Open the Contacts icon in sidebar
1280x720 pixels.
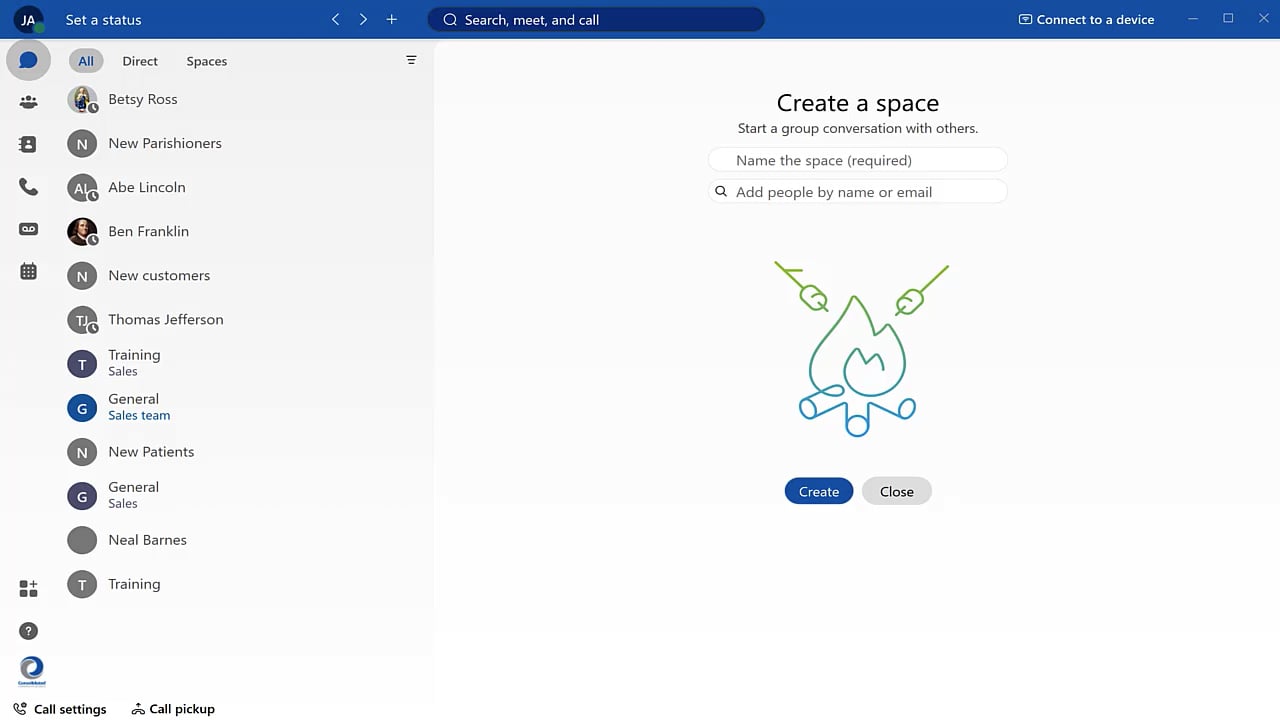(28, 144)
